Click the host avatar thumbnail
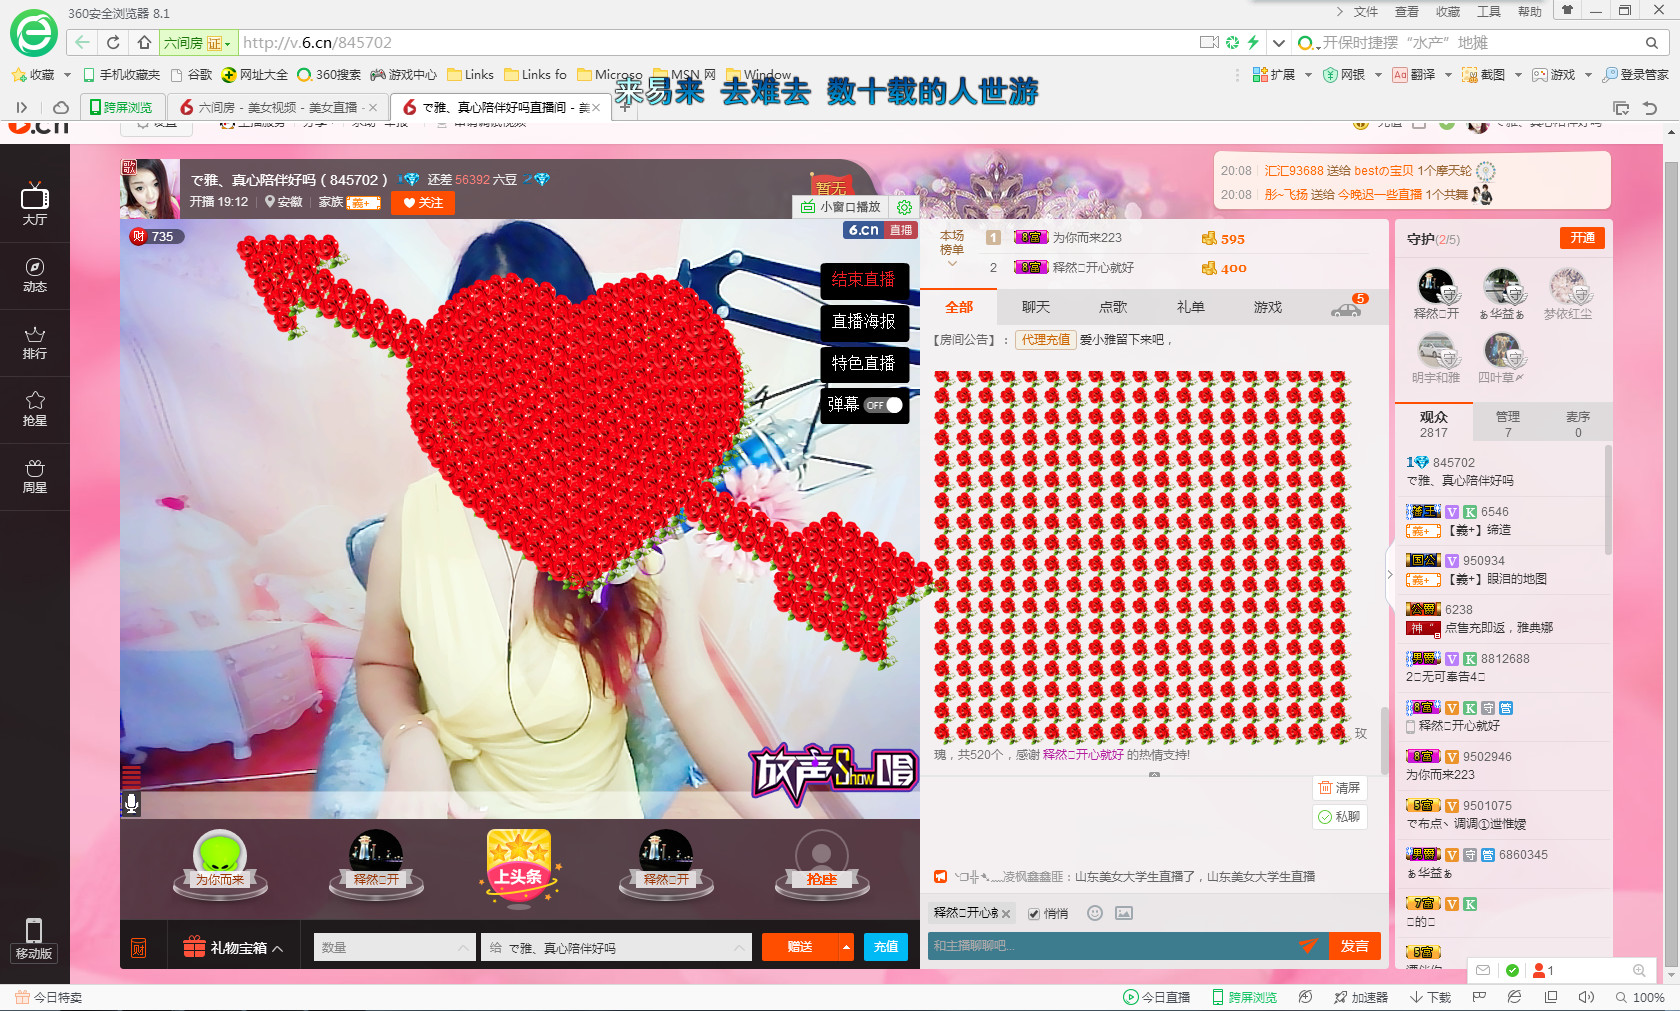The height and width of the screenshot is (1011, 1680). [150, 189]
